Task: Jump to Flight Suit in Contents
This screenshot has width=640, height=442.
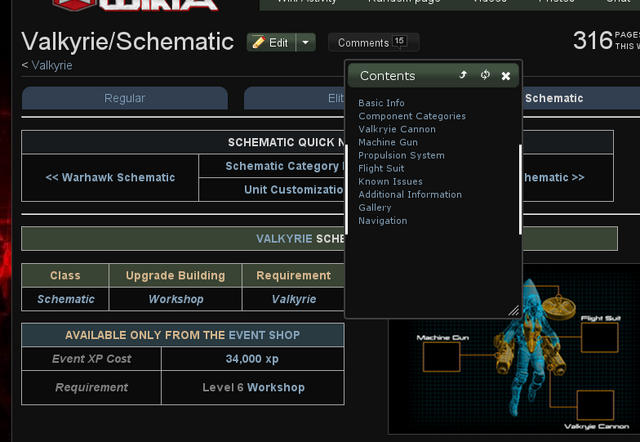Action: (381, 168)
